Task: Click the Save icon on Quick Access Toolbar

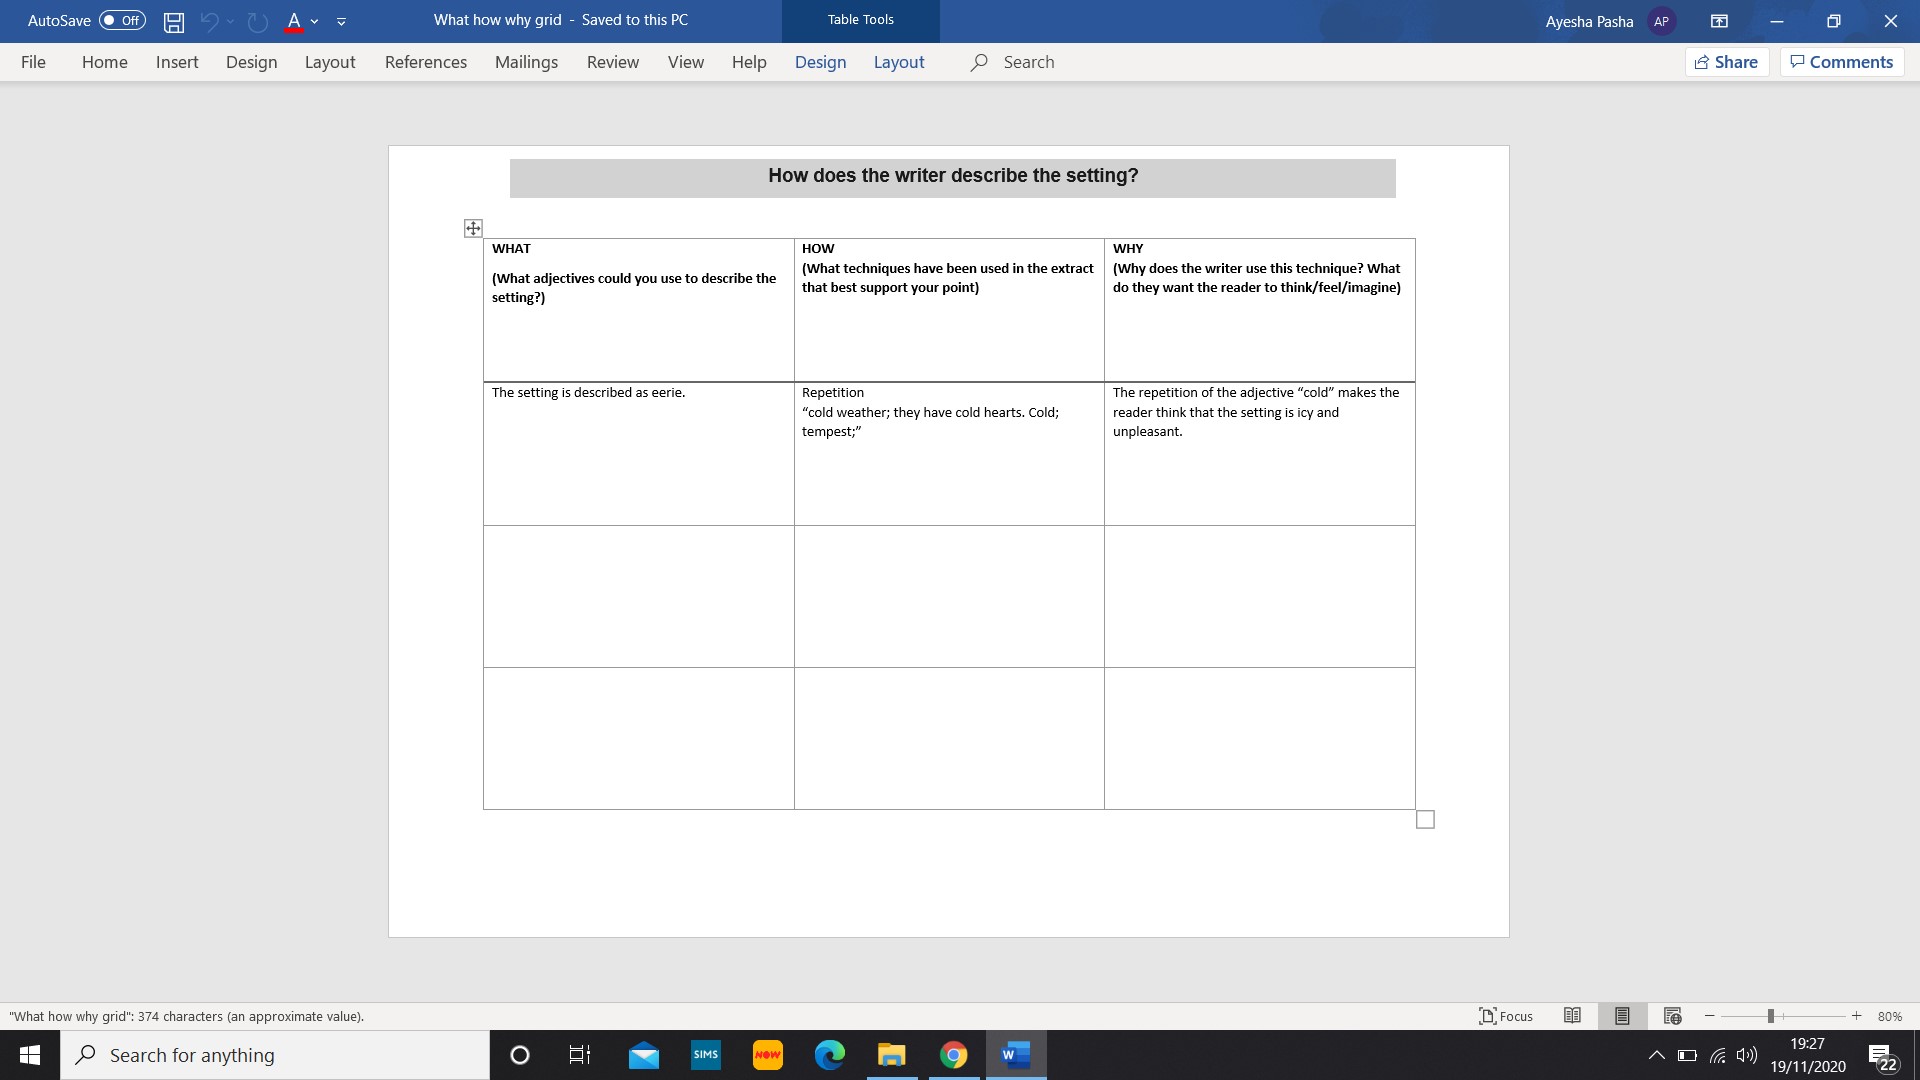Action: click(x=173, y=21)
